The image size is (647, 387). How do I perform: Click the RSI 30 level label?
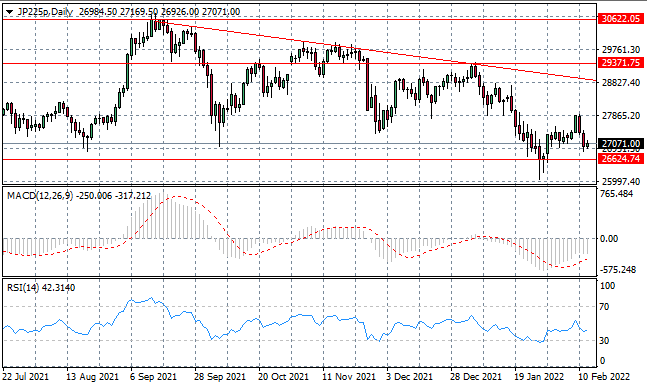(604, 340)
